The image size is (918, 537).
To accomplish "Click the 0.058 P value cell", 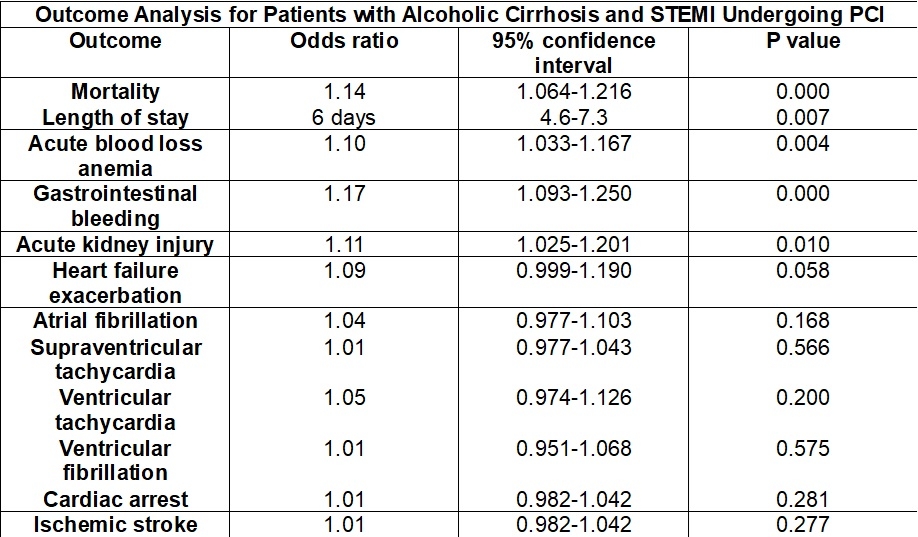I will [803, 271].
